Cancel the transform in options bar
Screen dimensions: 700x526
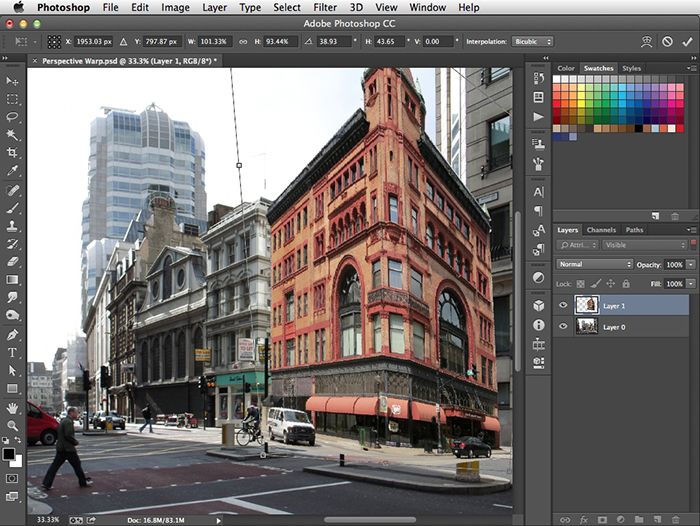click(667, 42)
